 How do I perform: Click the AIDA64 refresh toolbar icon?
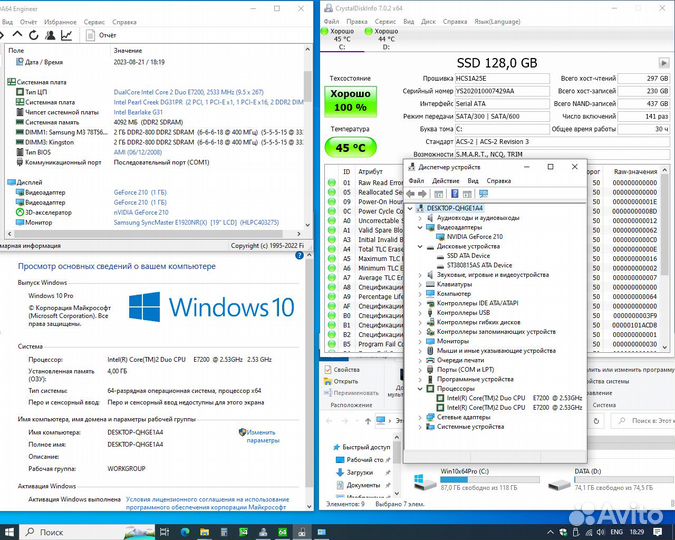(x=33, y=35)
